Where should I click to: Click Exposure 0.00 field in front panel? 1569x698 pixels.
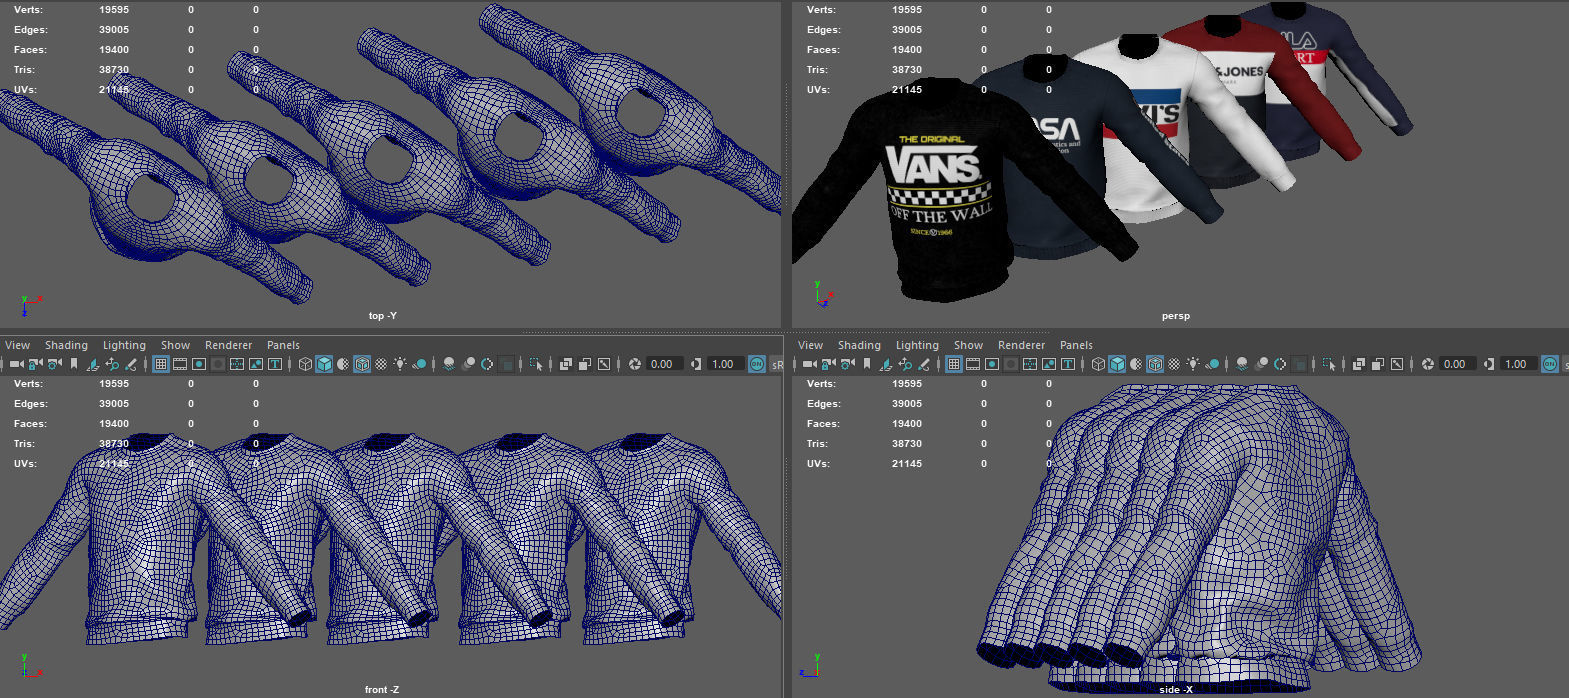pyautogui.click(x=664, y=364)
